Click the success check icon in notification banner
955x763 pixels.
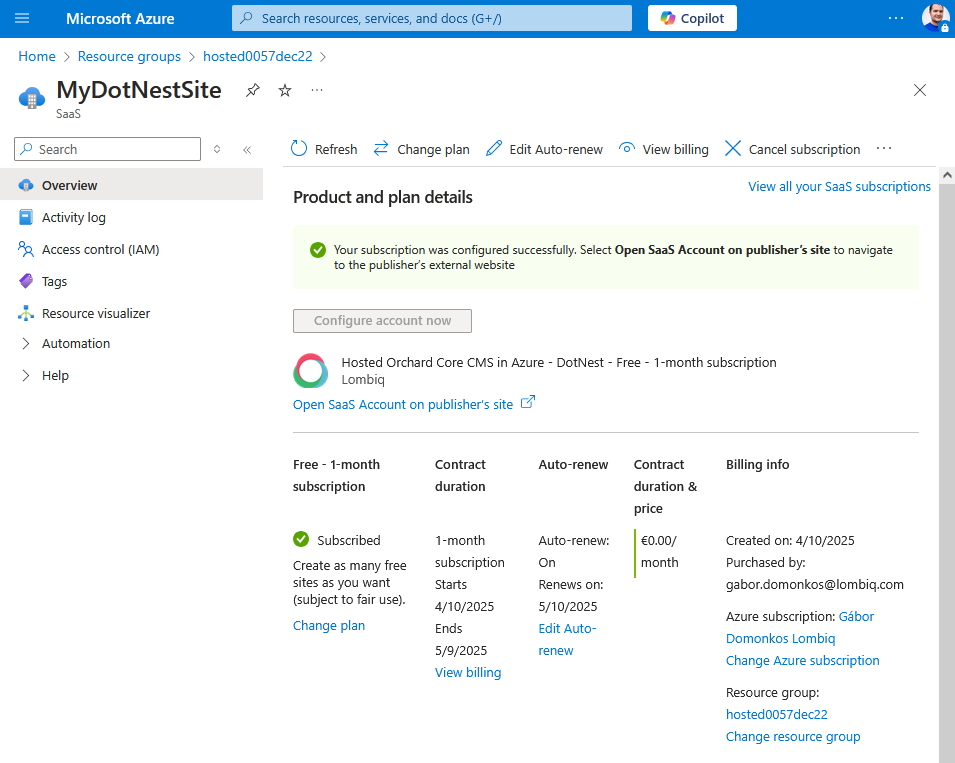pos(317,250)
